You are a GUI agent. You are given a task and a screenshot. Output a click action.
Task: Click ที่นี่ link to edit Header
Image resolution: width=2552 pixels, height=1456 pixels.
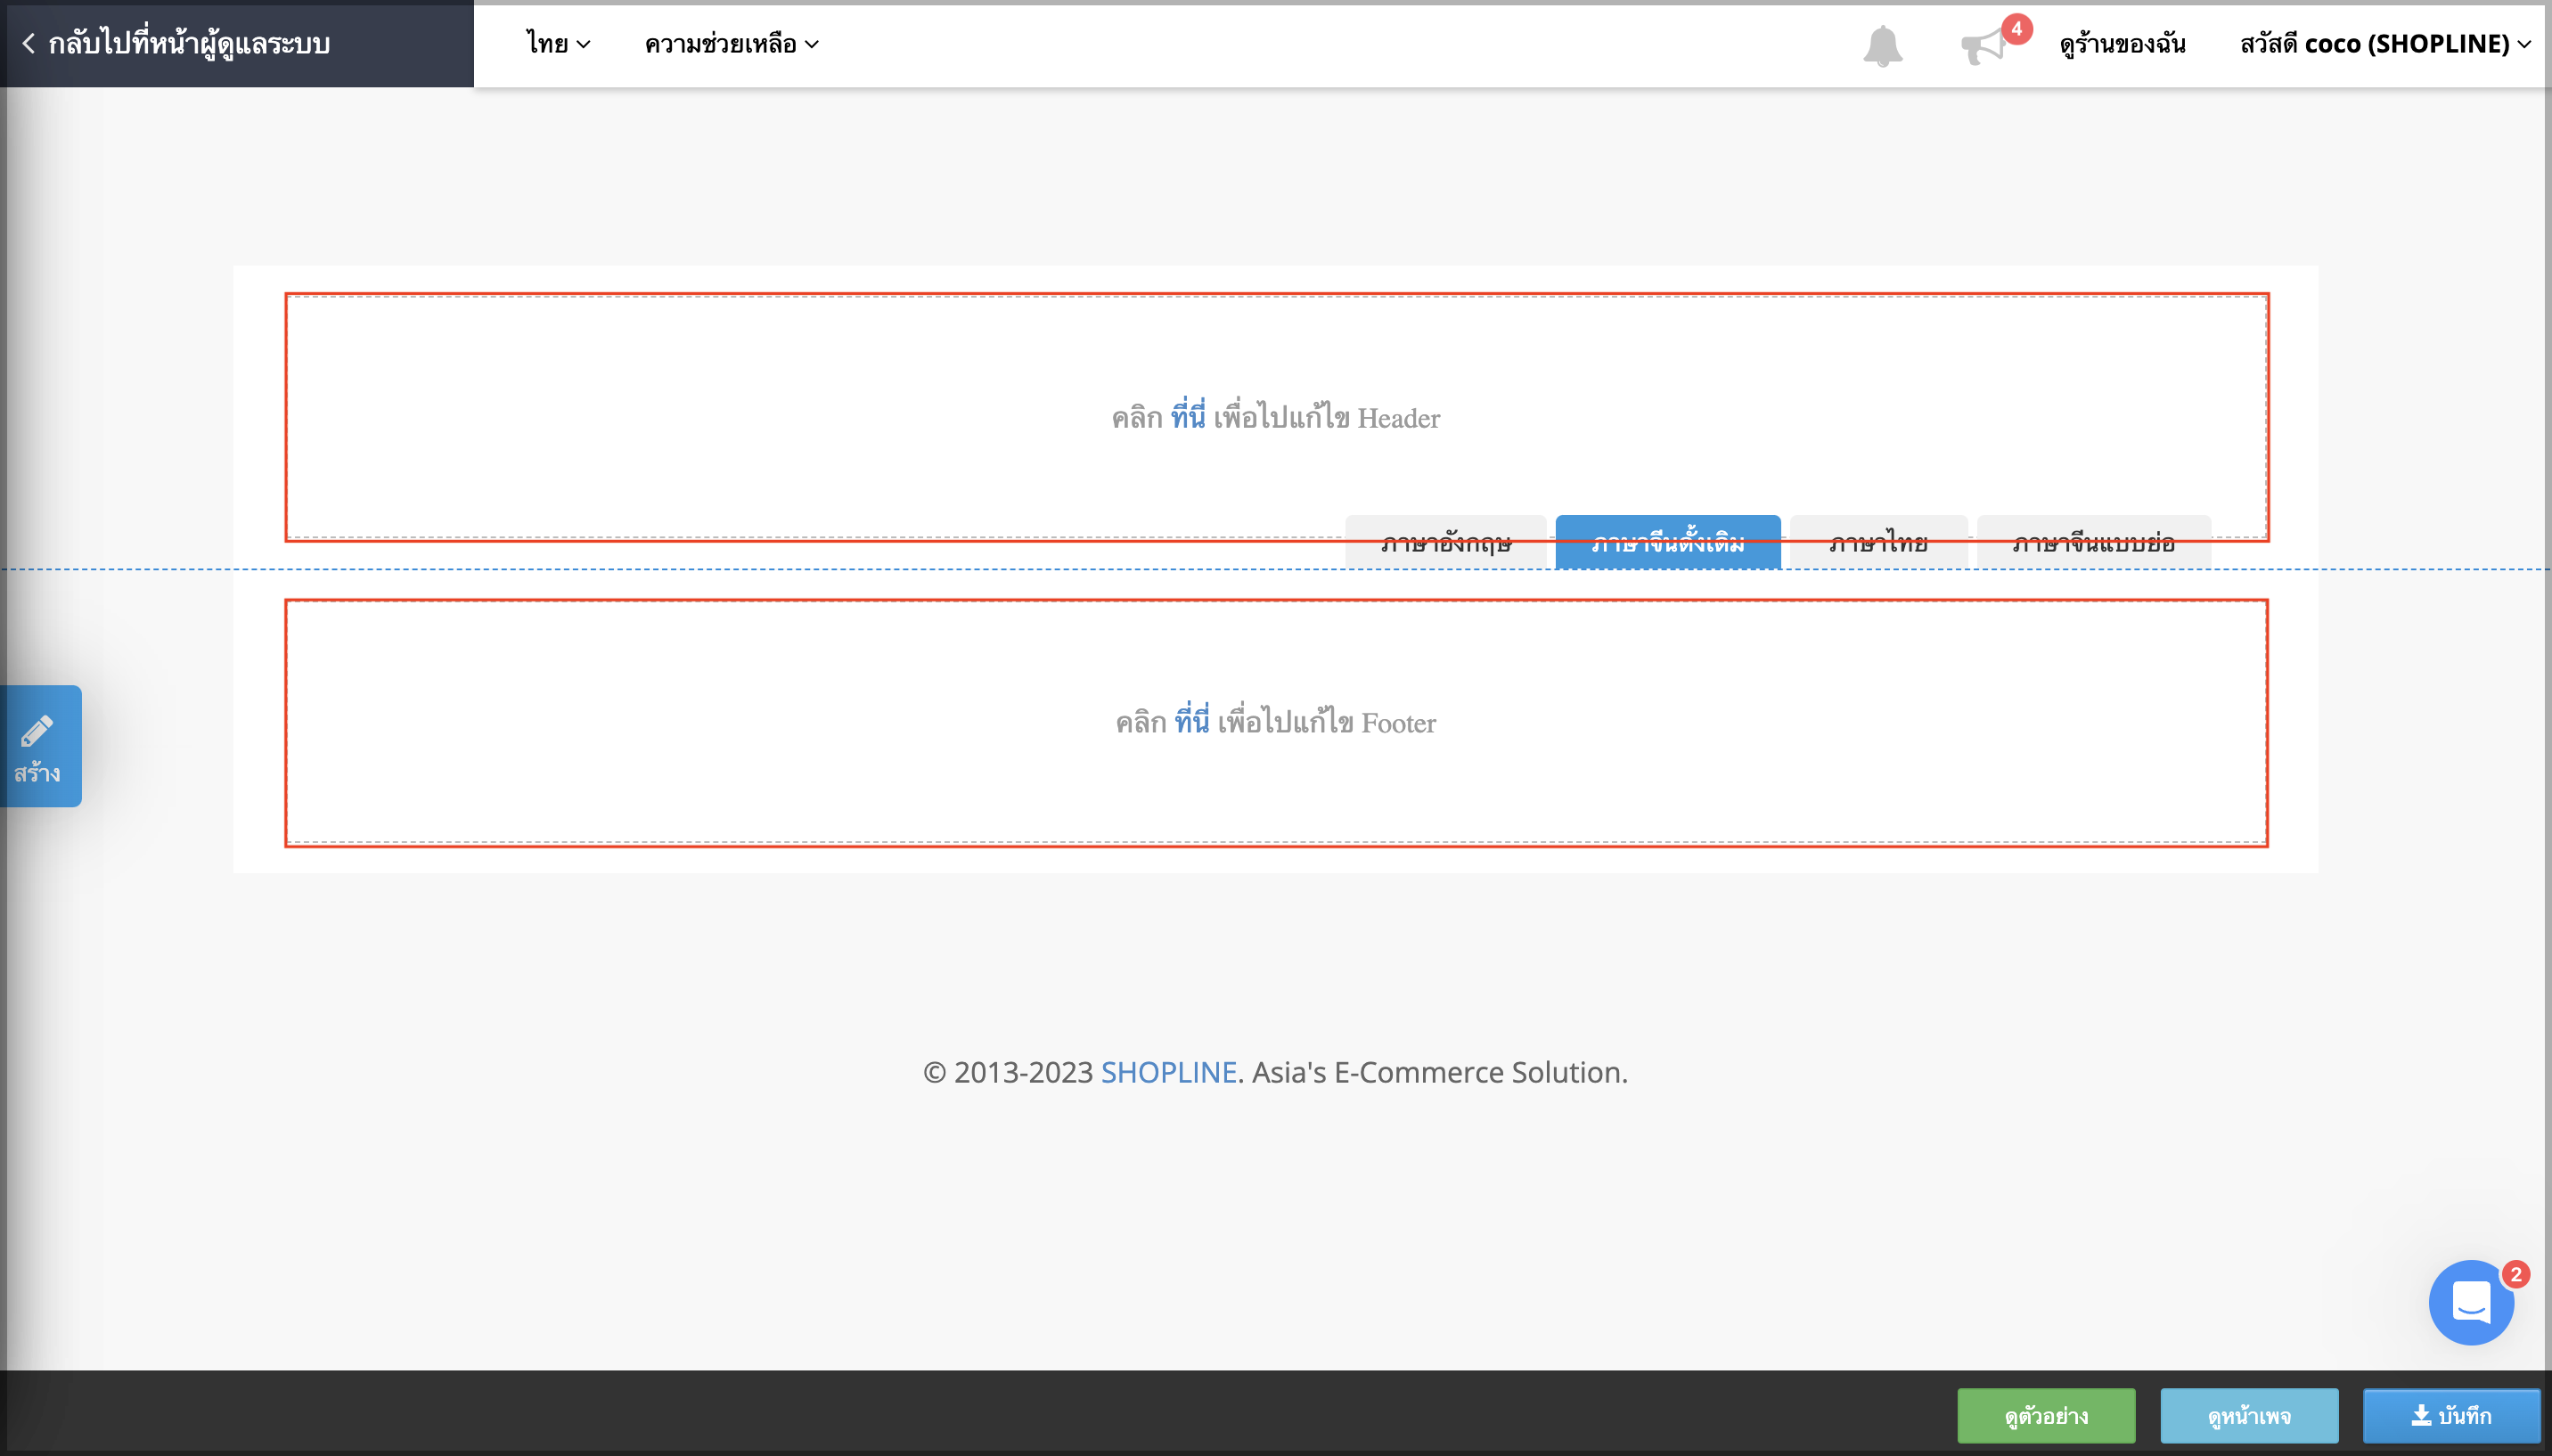pos(1188,416)
